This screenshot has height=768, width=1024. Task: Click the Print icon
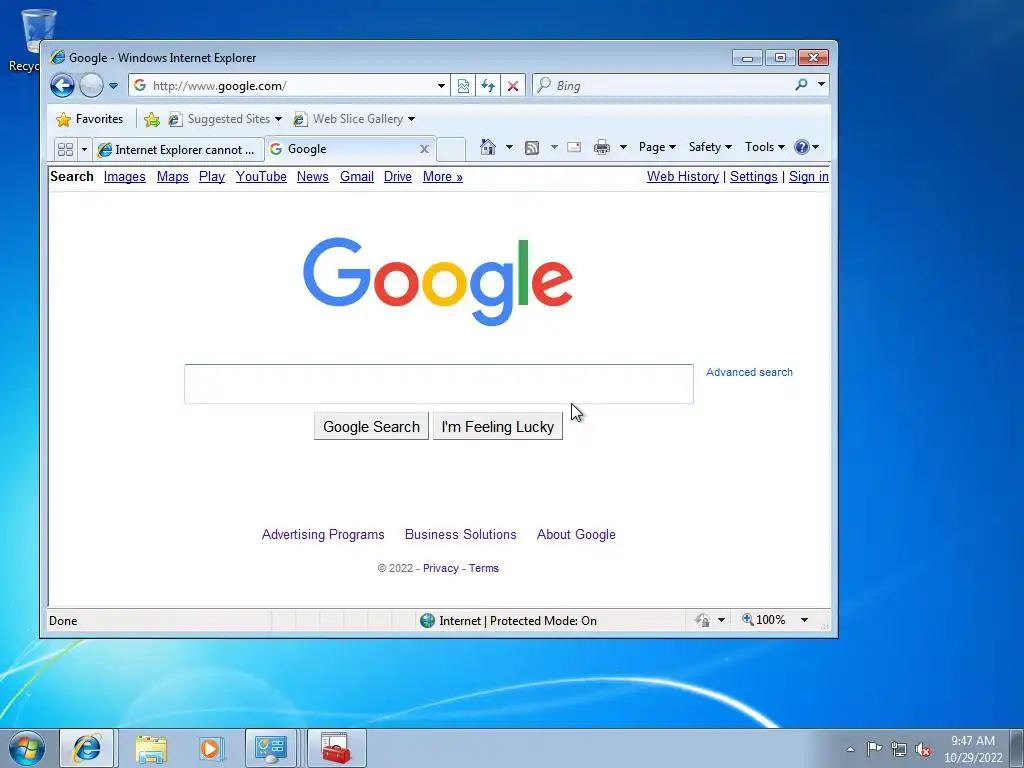pos(601,147)
